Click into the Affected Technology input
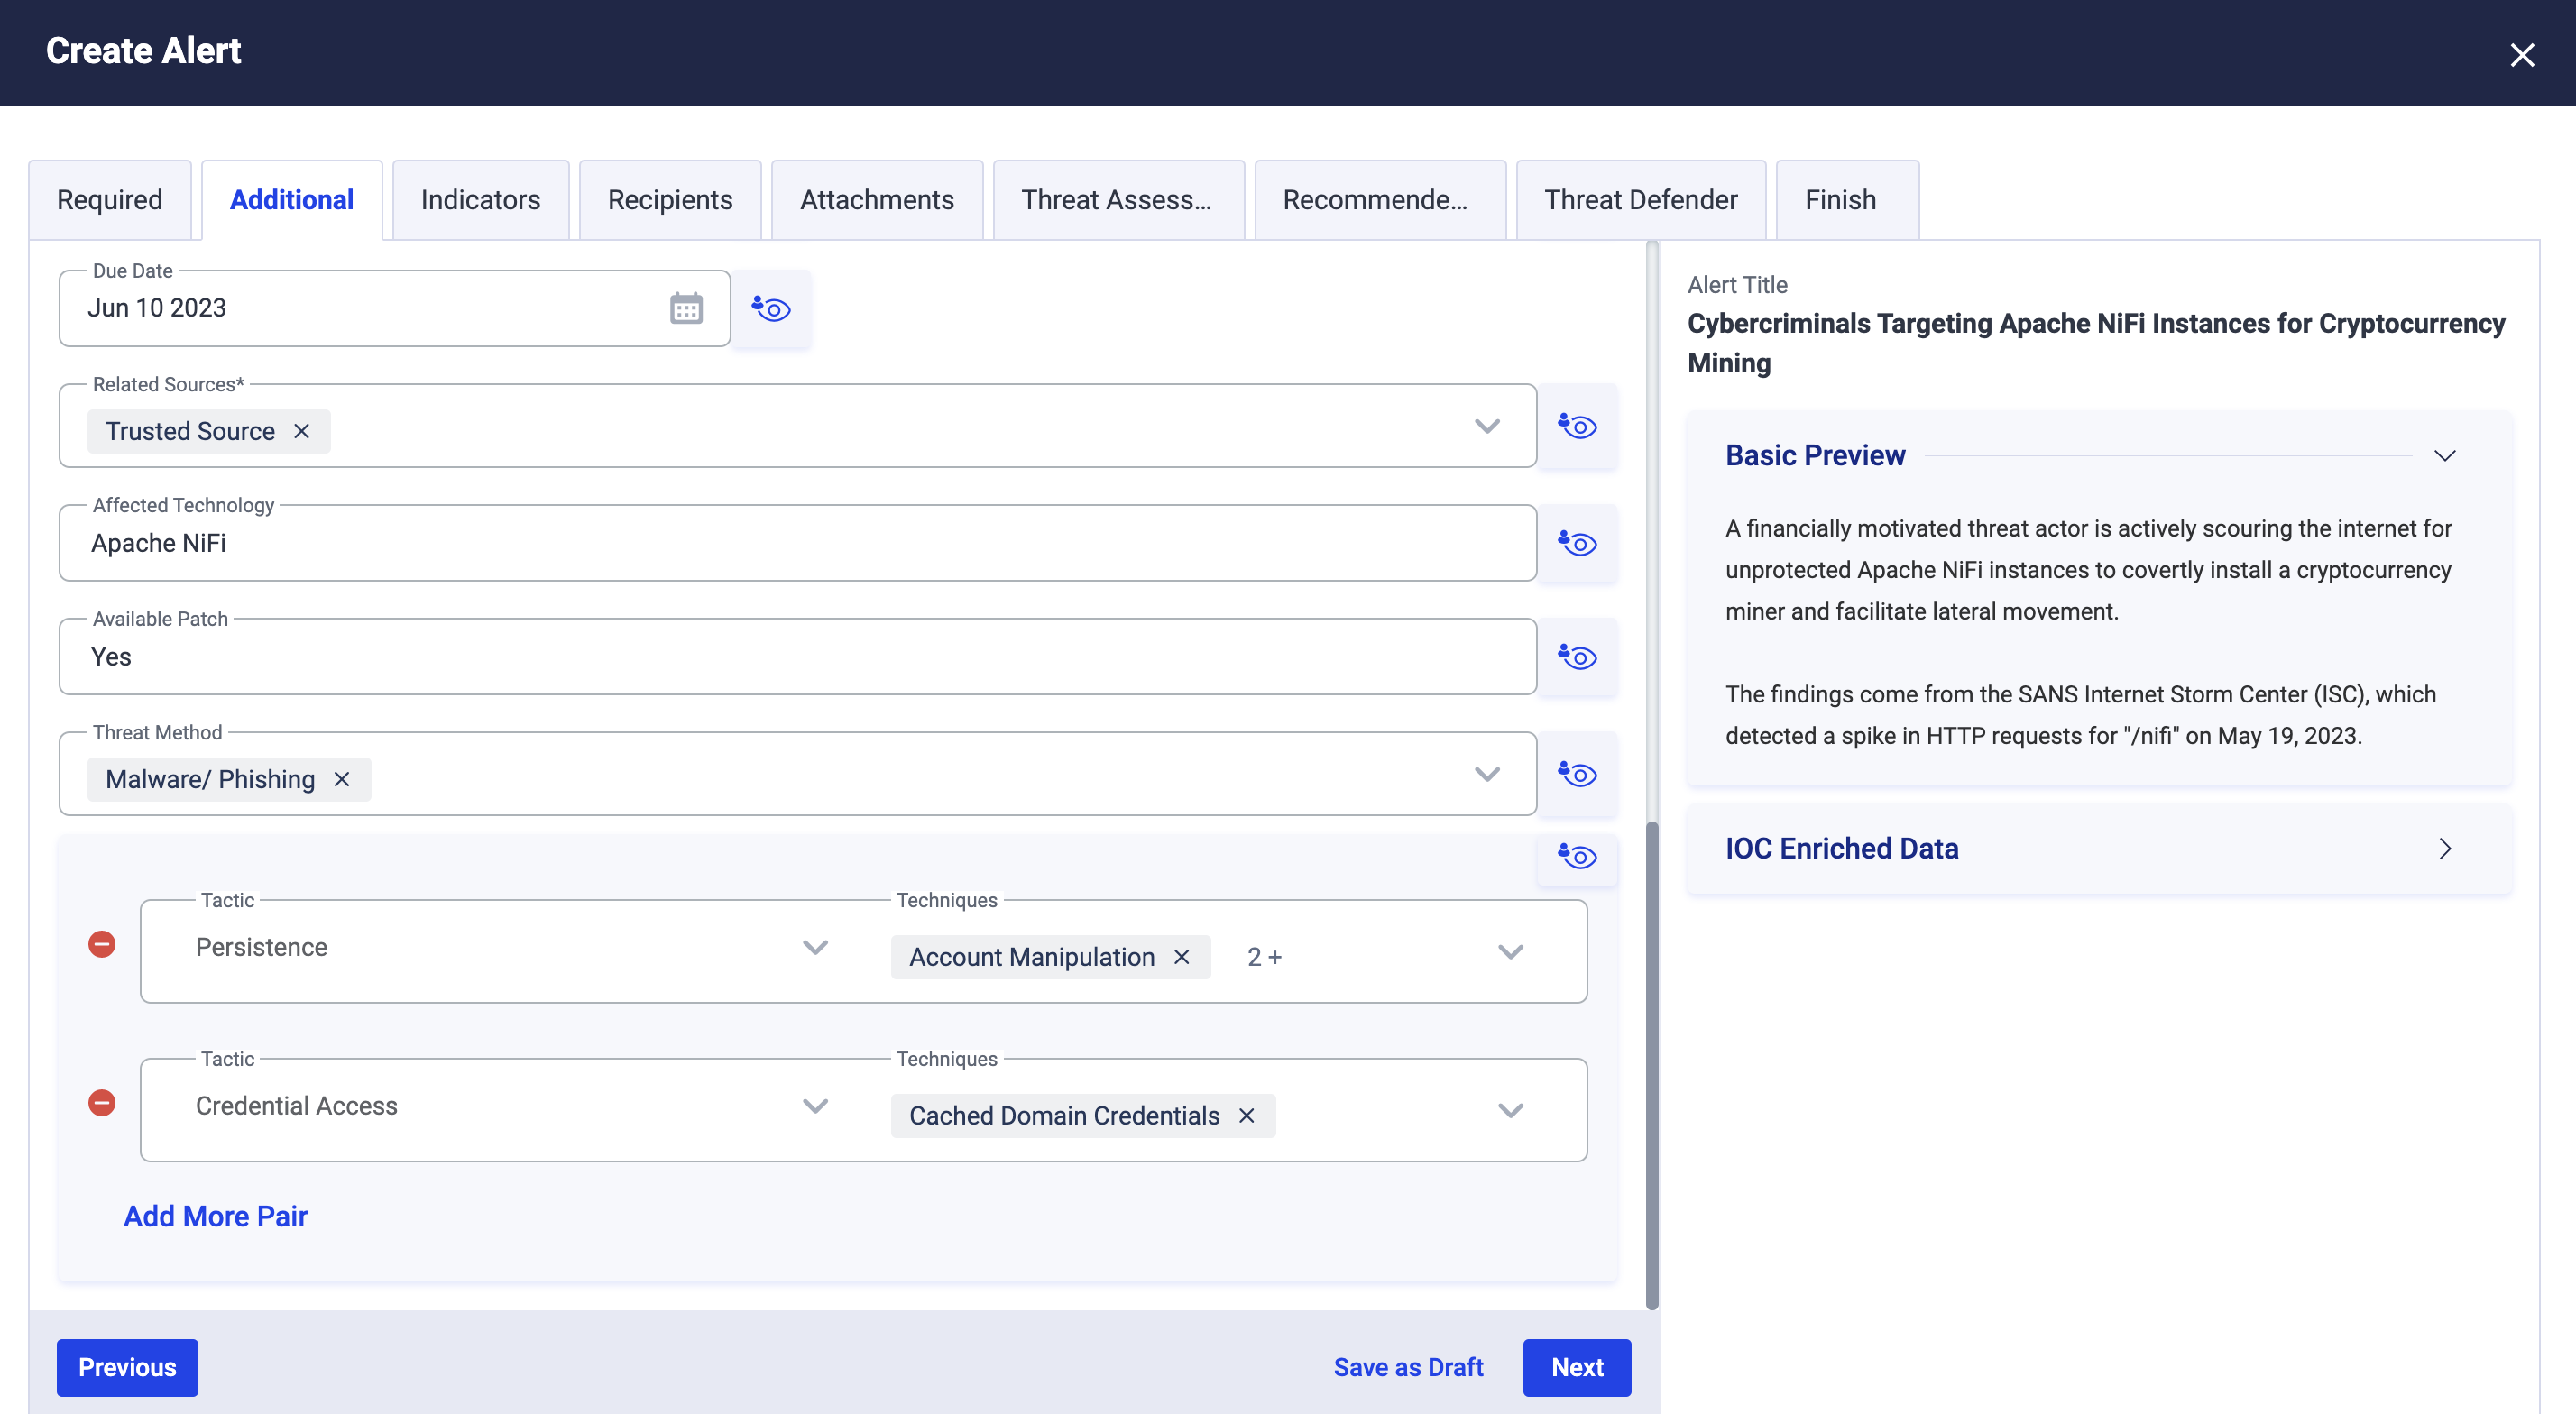The height and width of the screenshot is (1414, 2576). click(x=796, y=544)
